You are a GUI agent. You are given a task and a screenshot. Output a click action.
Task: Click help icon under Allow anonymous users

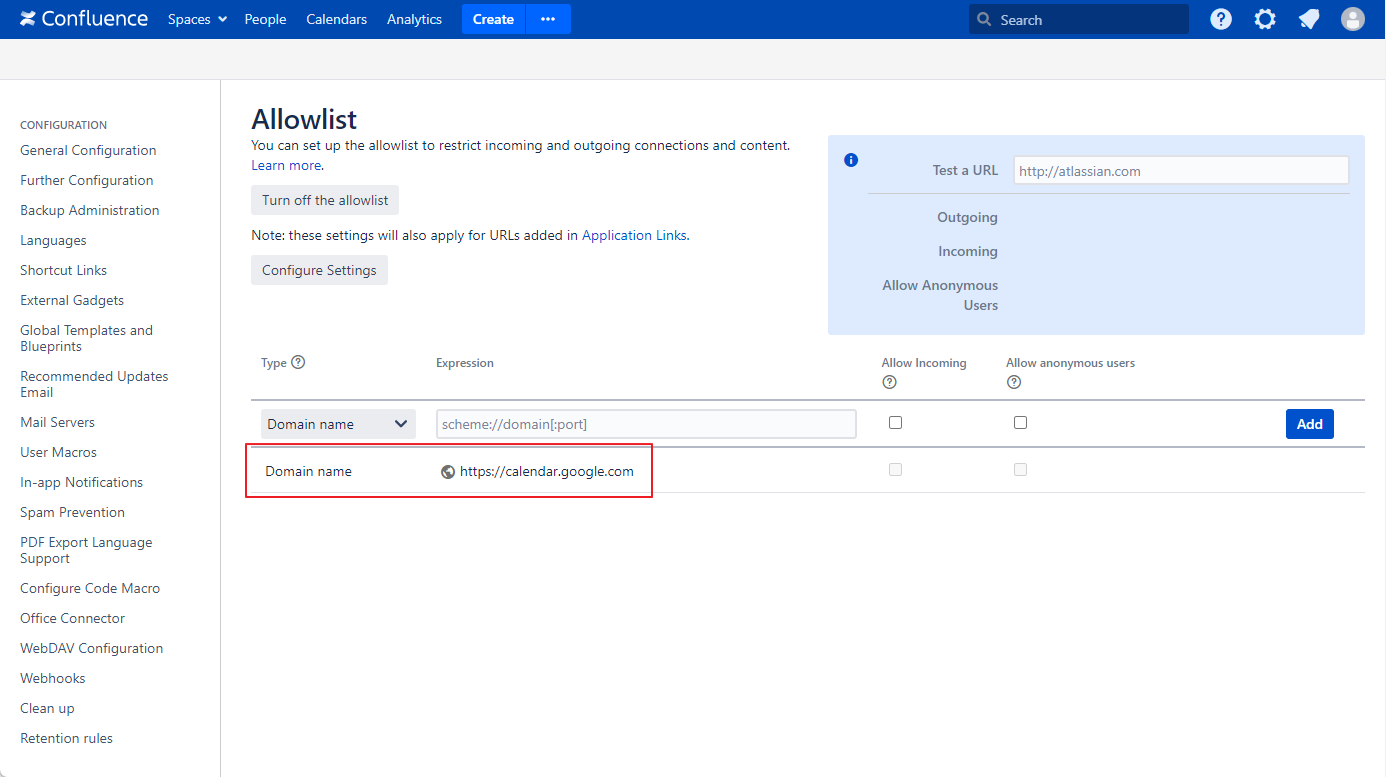[1014, 382]
